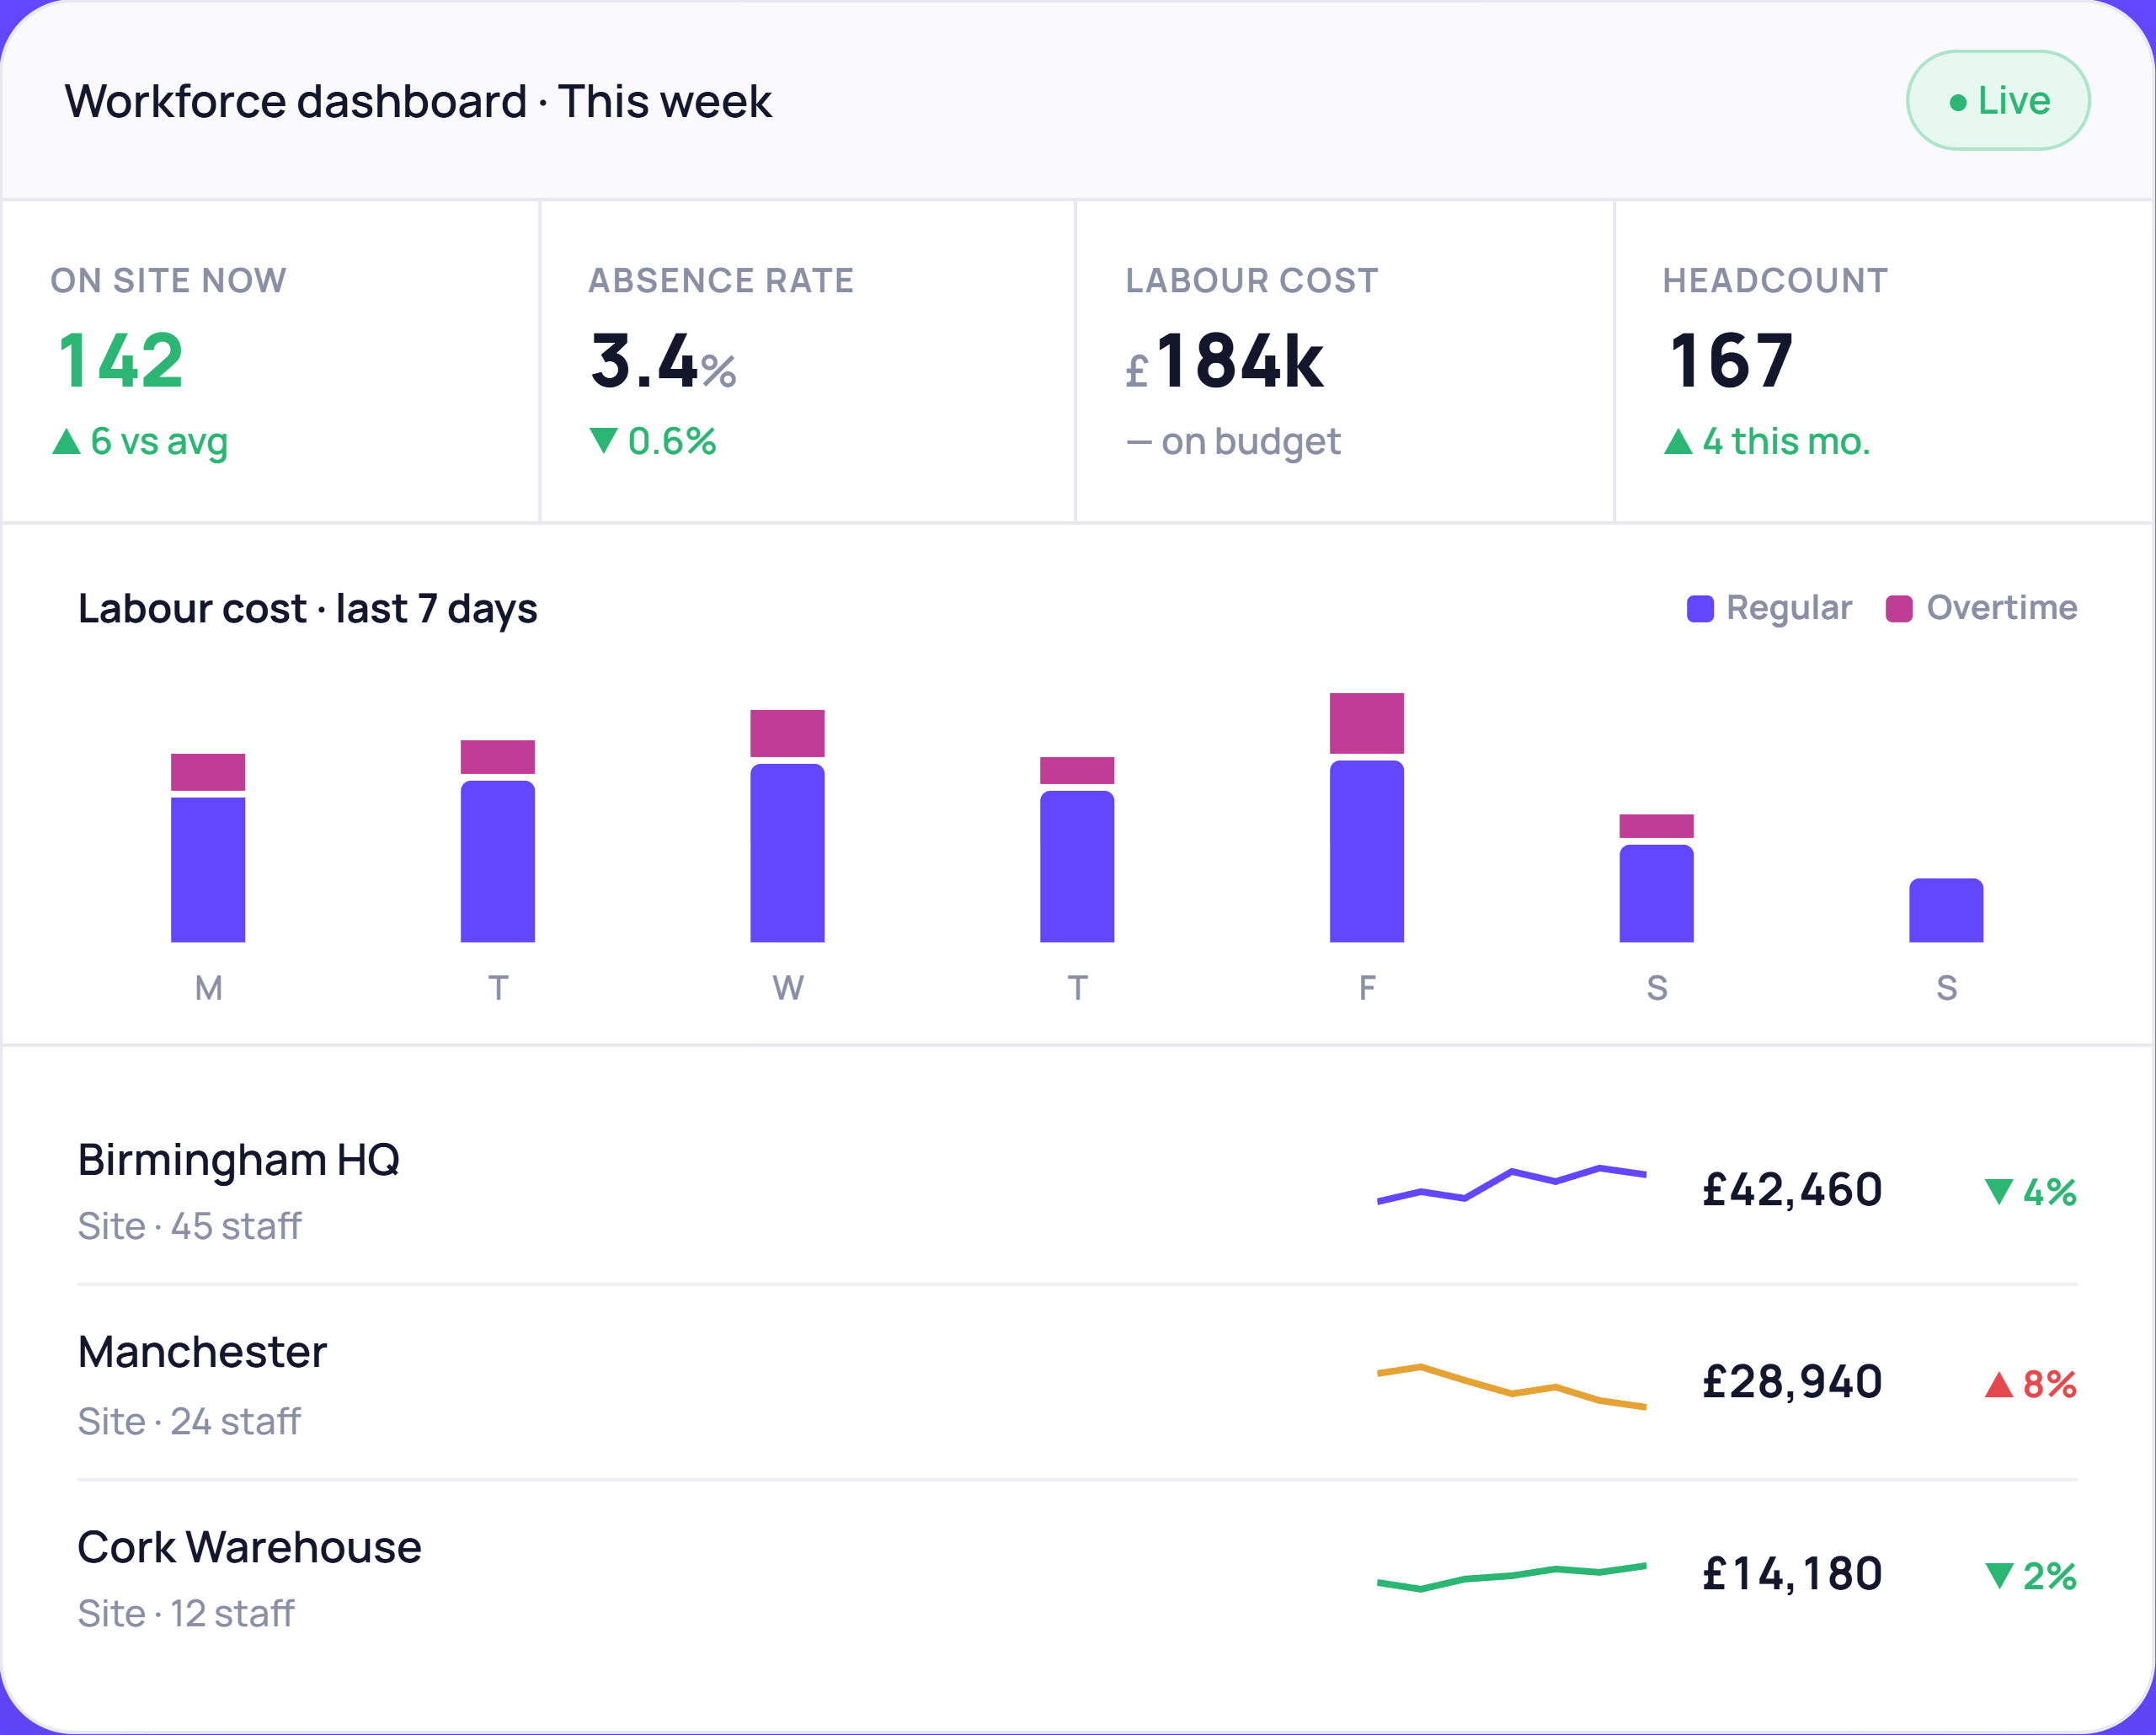Screen dimensions: 2156x1735
Task: Click the Regular legend colour swatch
Action: pyautogui.click(x=1700, y=608)
